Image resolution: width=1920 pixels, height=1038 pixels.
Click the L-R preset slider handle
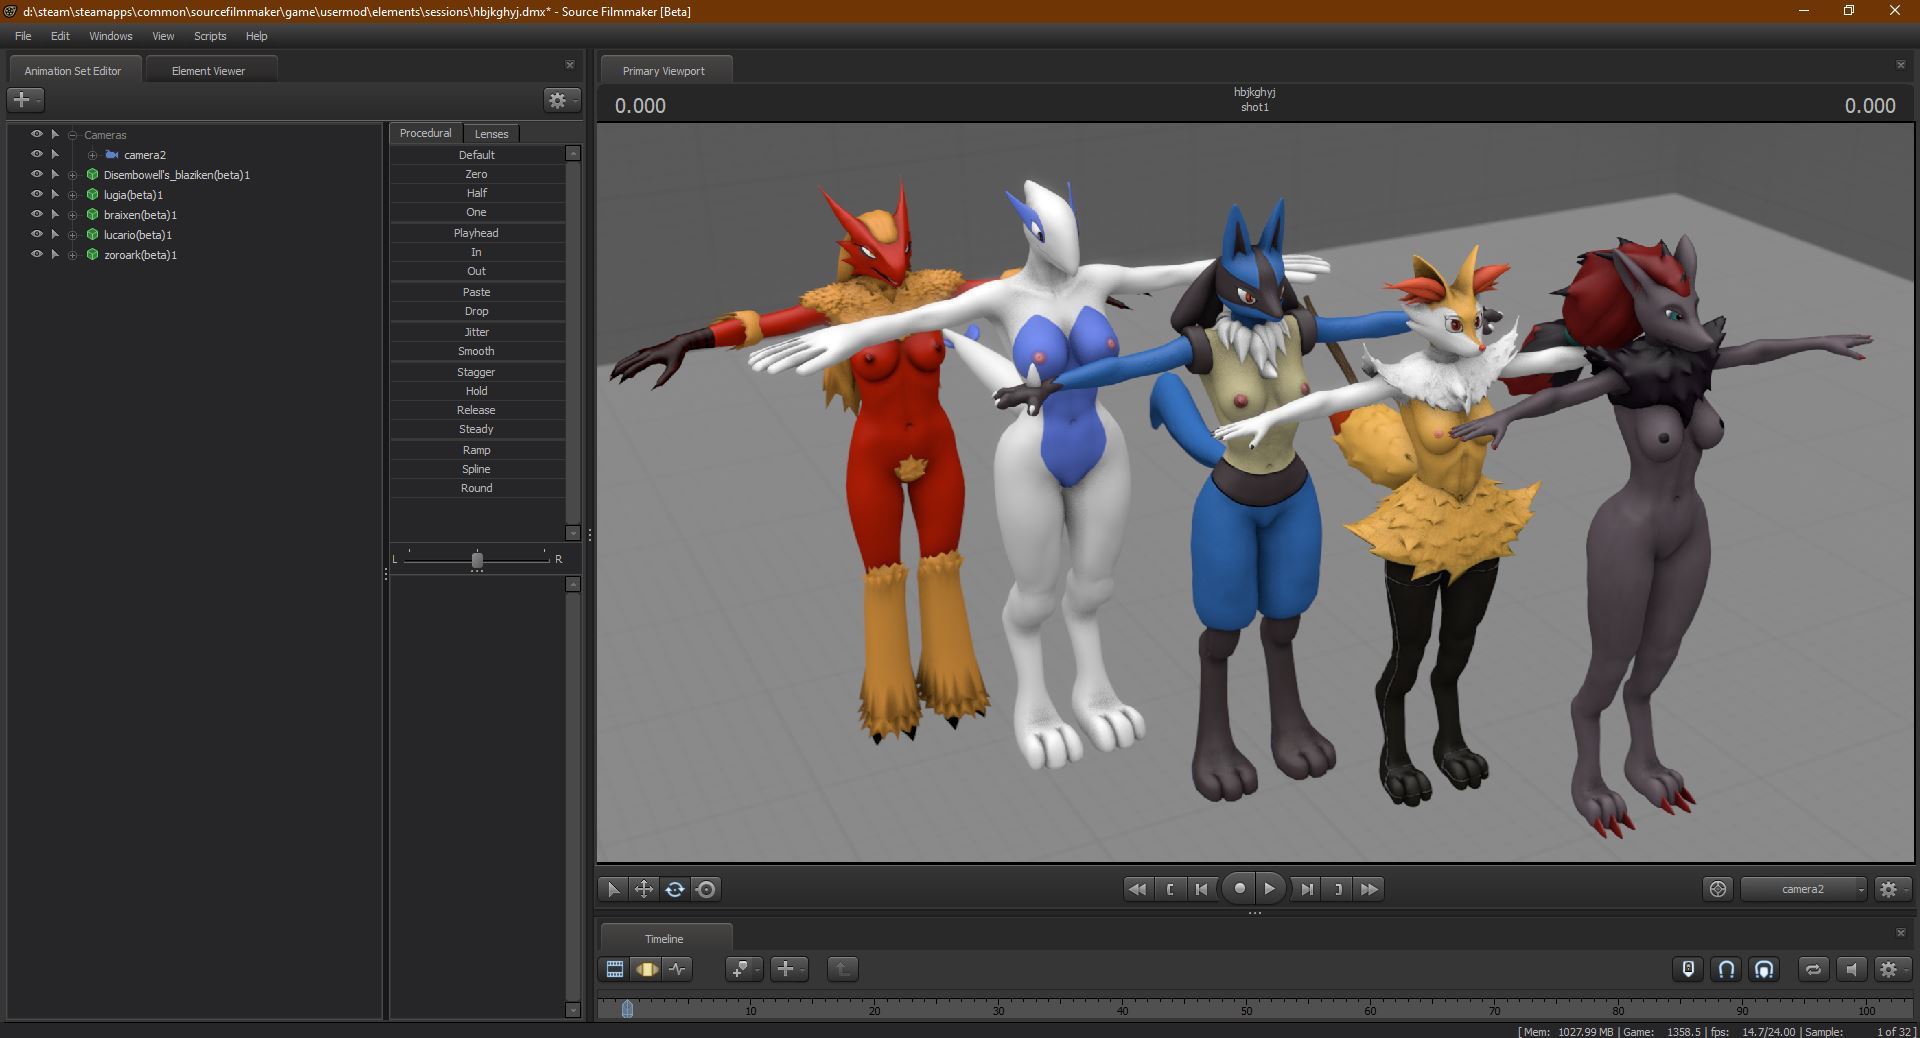(477, 560)
